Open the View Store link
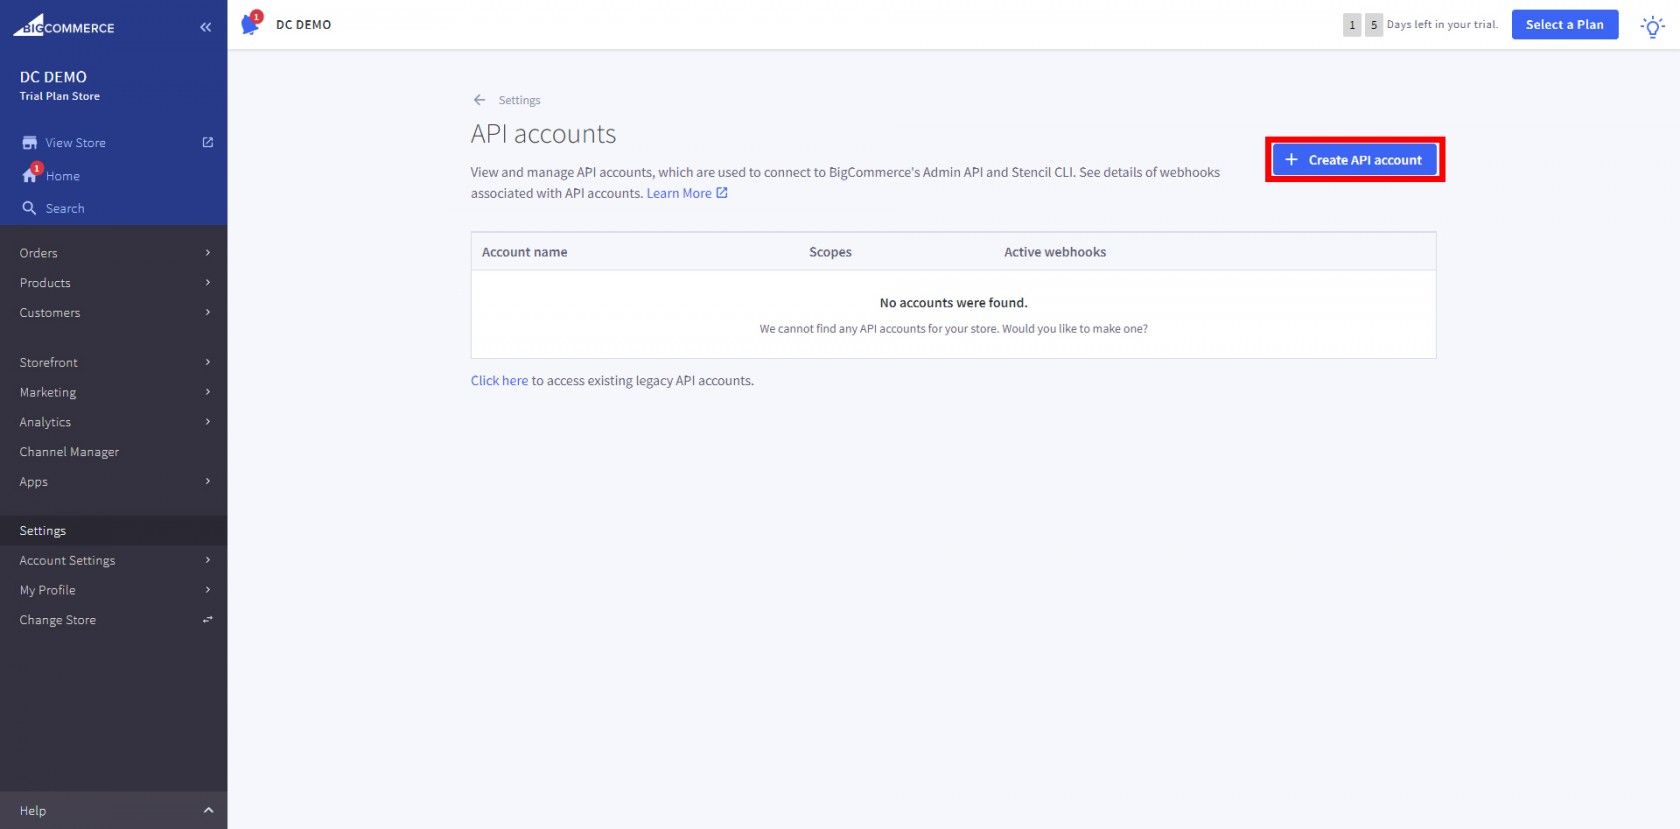Image resolution: width=1680 pixels, height=829 pixels. point(75,143)
